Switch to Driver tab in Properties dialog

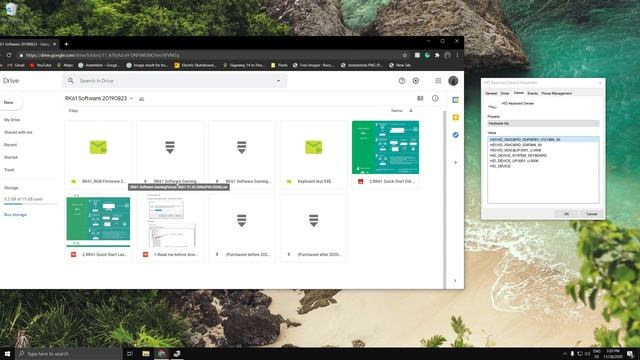coord(505,93)
